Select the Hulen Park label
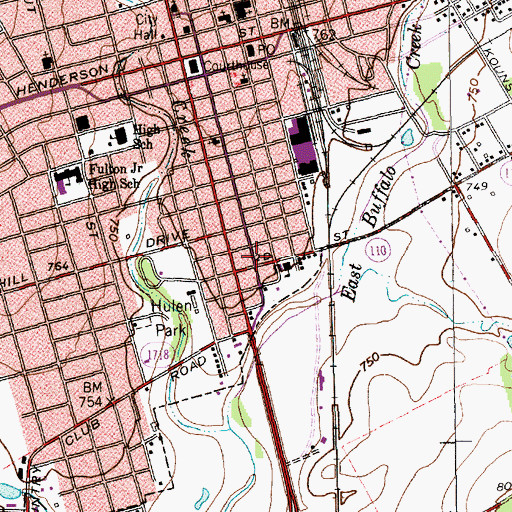Screen dimensions: 512x512 click(x=171, y=318)
